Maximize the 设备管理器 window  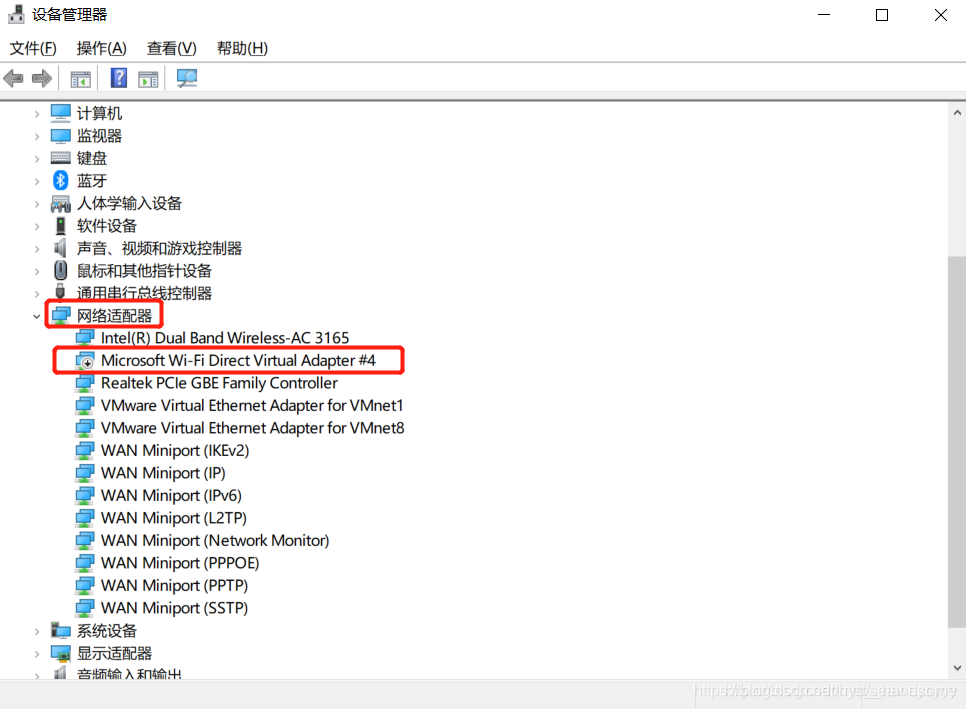click(x=882, y=15)
